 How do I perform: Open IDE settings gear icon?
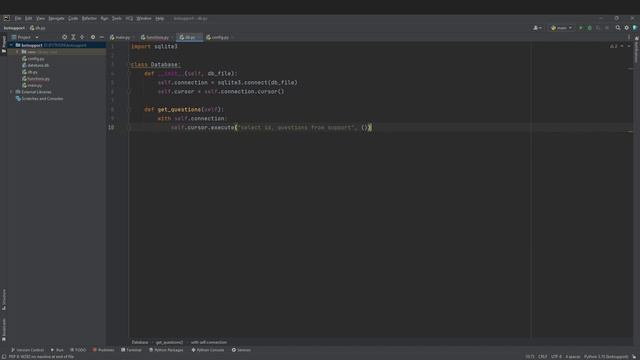click(627, 28)
